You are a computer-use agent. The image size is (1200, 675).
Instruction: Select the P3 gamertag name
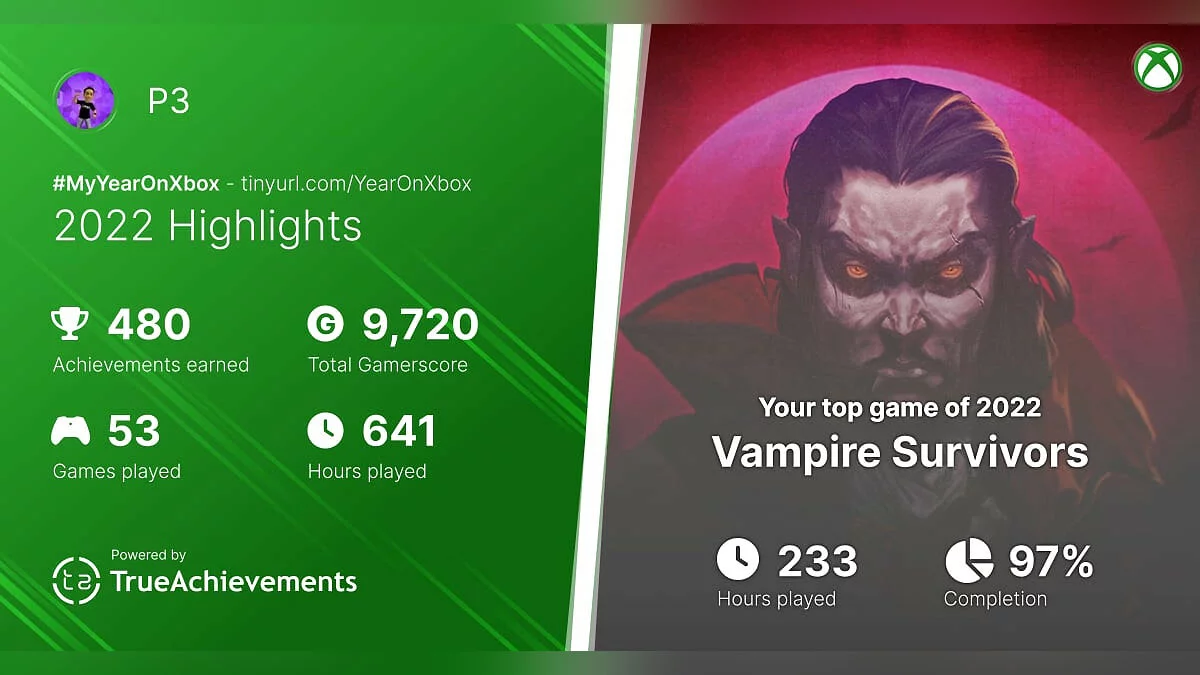tap(168, 102)
